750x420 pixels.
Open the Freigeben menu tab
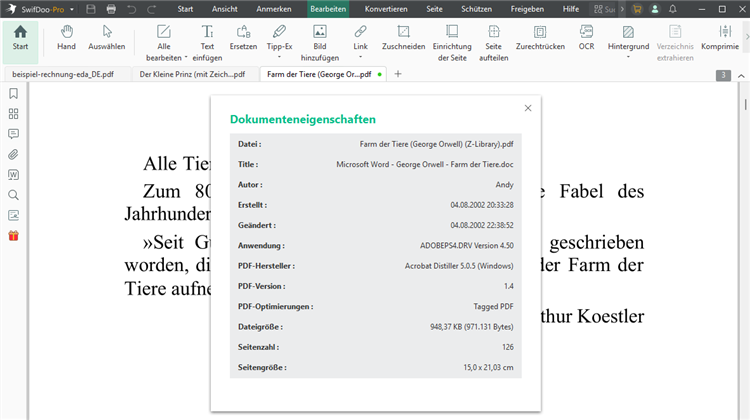[x=527, y=9]
